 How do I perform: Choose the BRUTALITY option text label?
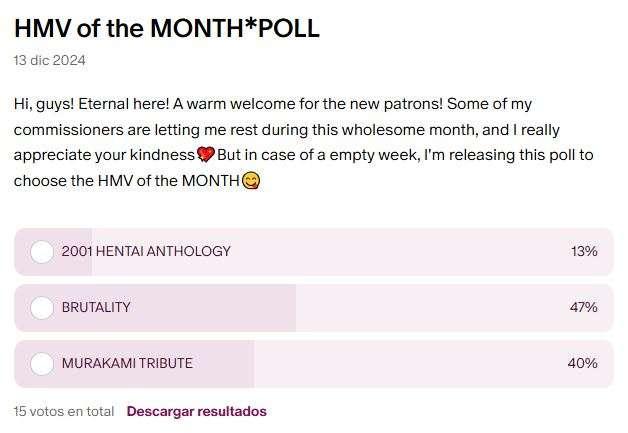(96, 308)
